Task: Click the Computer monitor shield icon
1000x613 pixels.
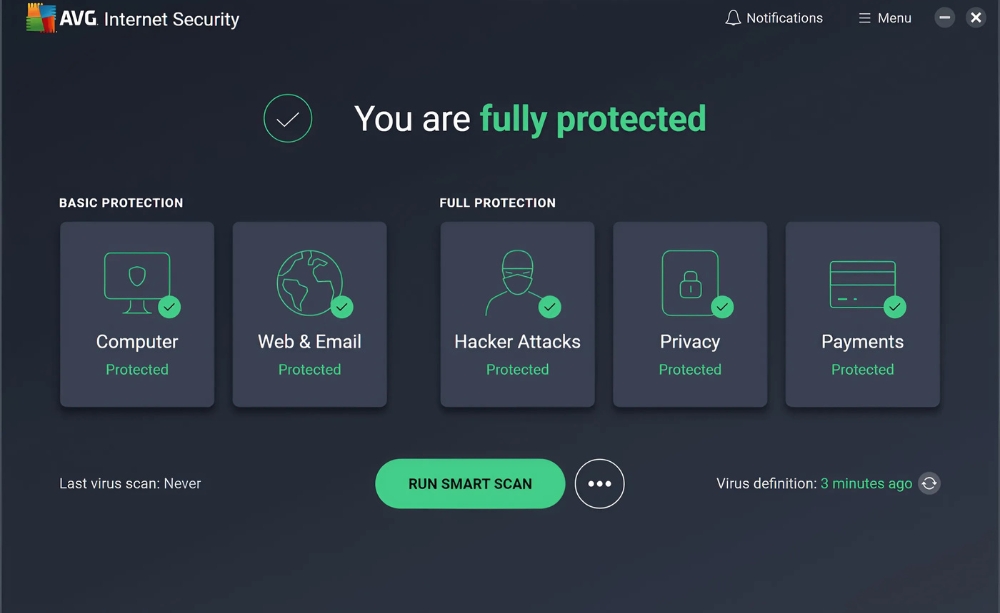Action: point(137,283)
